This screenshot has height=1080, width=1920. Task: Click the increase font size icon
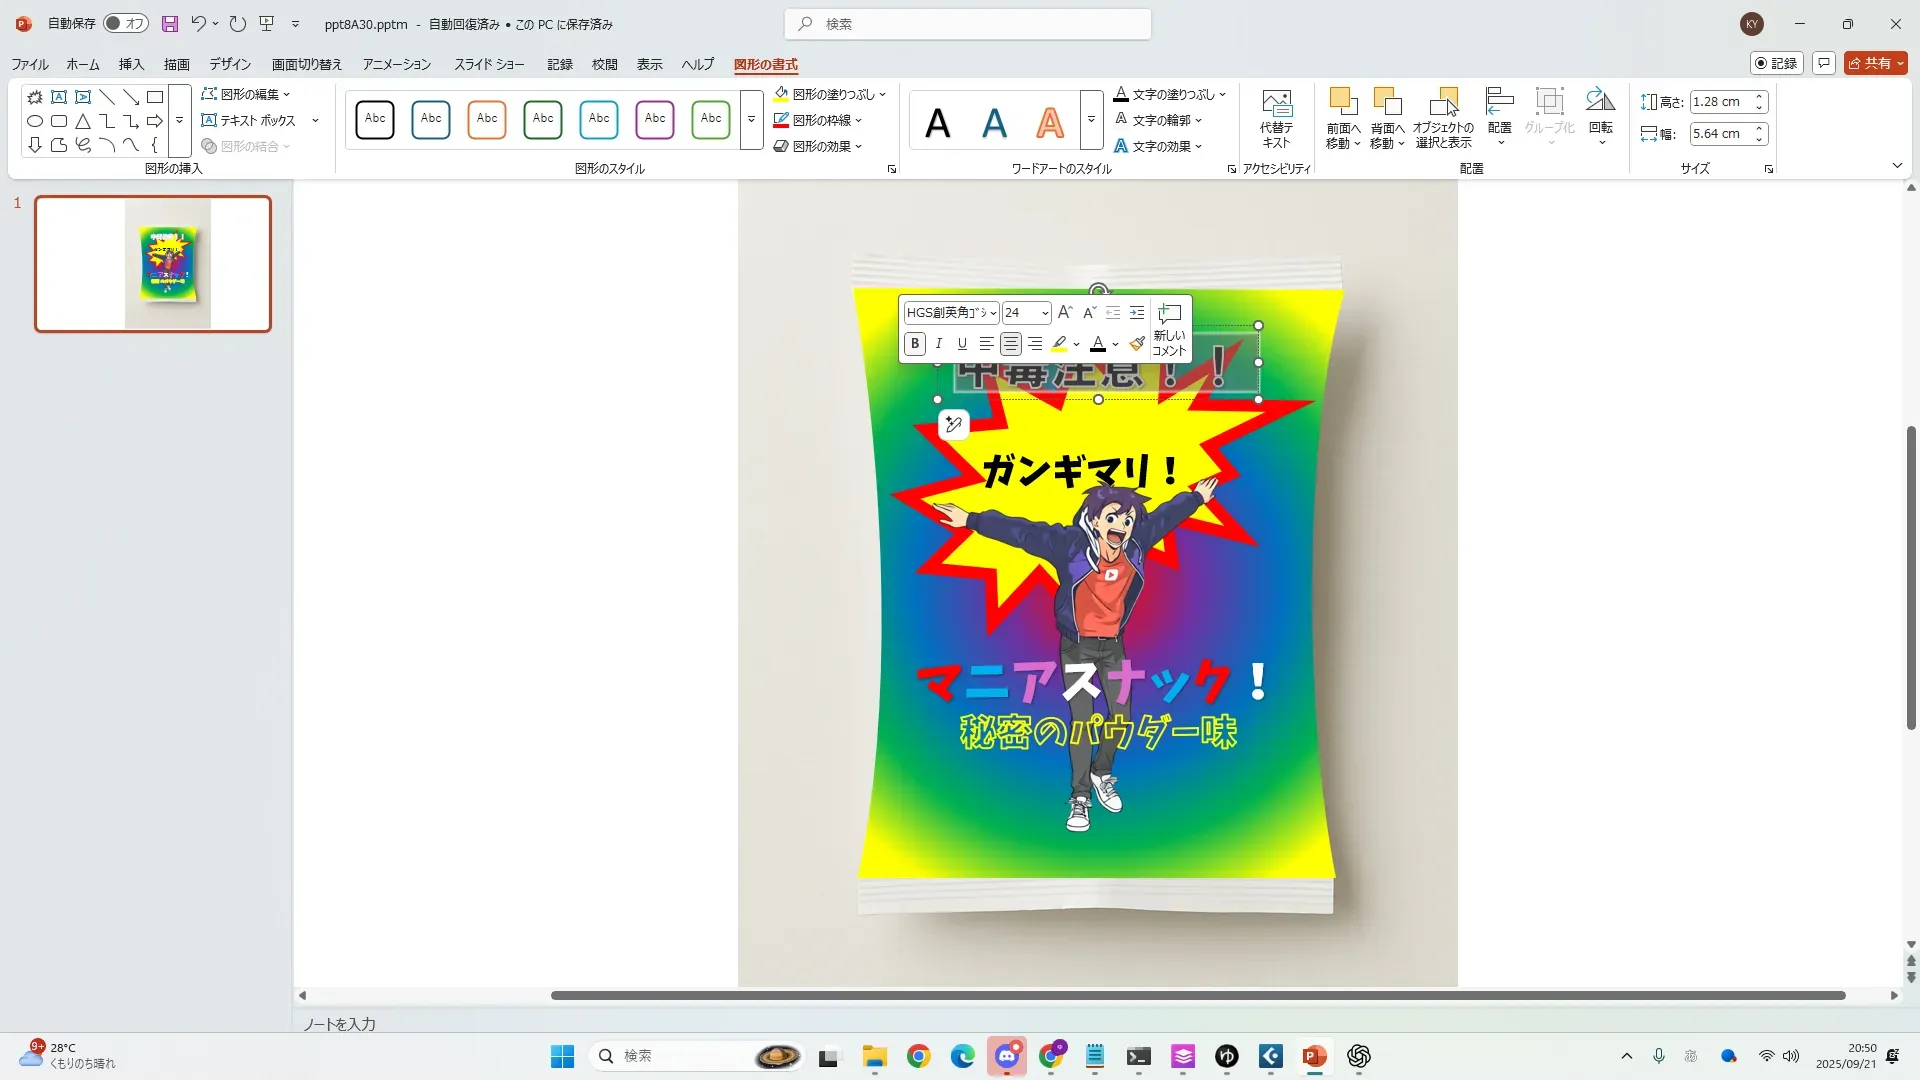pyautogui.click(x=1065, y=313)
